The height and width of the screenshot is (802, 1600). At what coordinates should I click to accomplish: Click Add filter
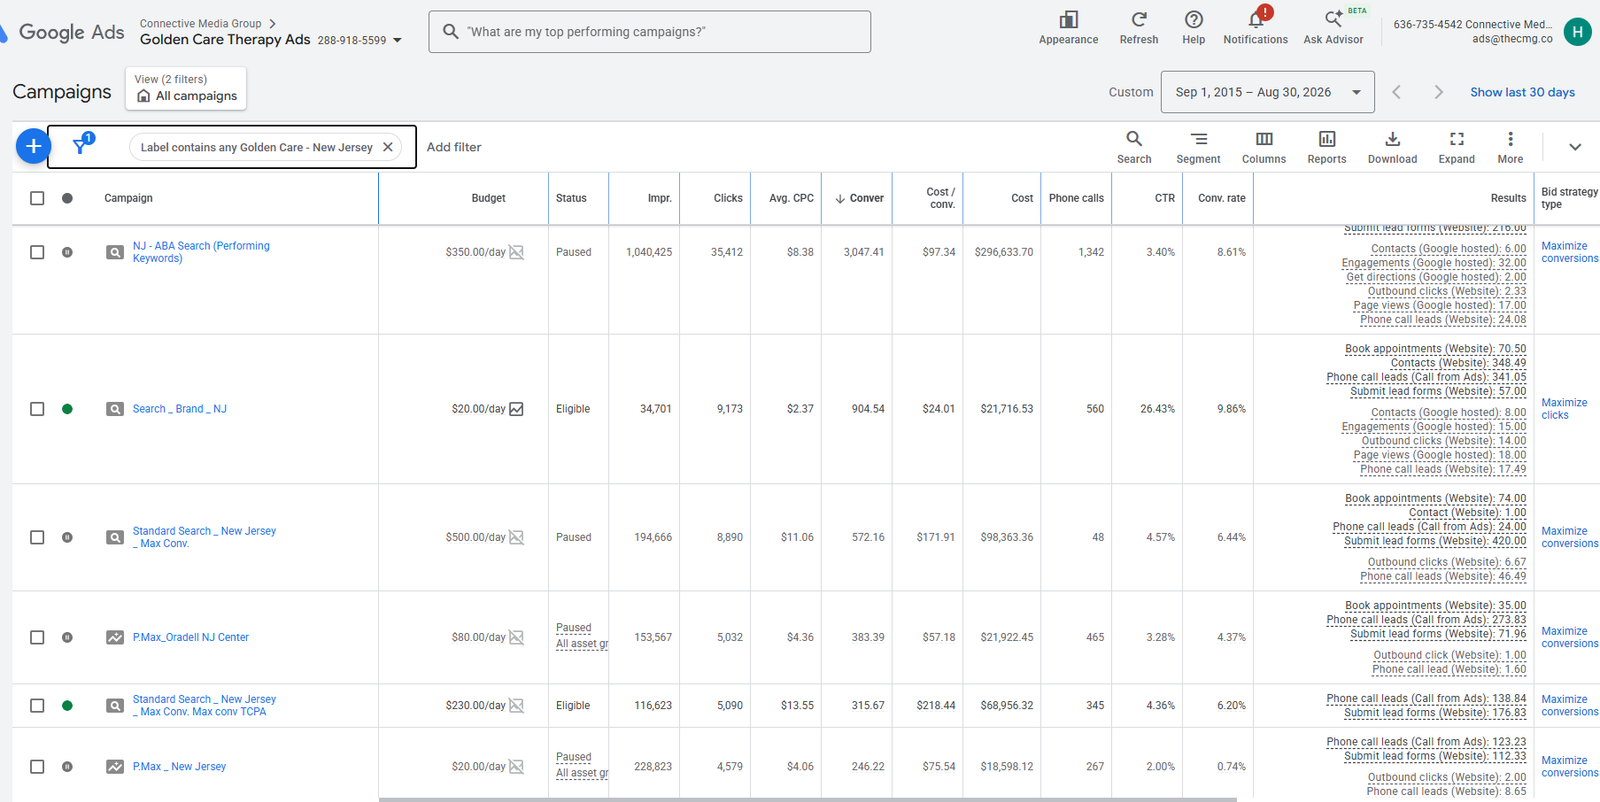[454, 147]
